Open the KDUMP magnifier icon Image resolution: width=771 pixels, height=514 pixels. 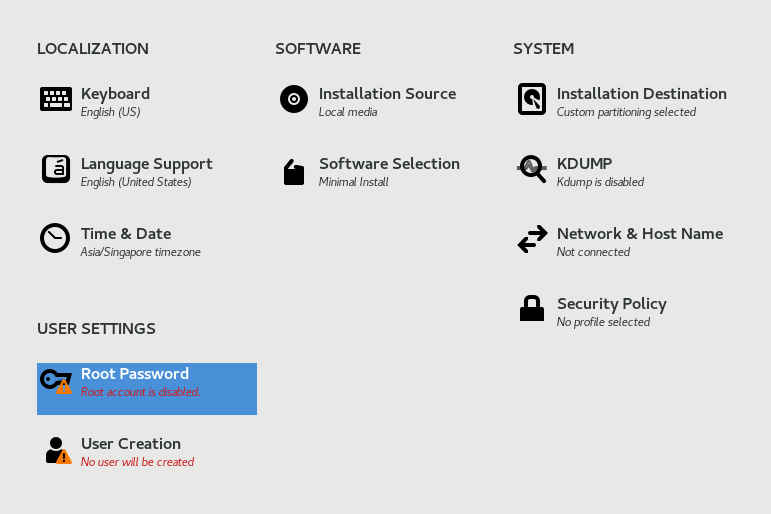coord(532,169)
